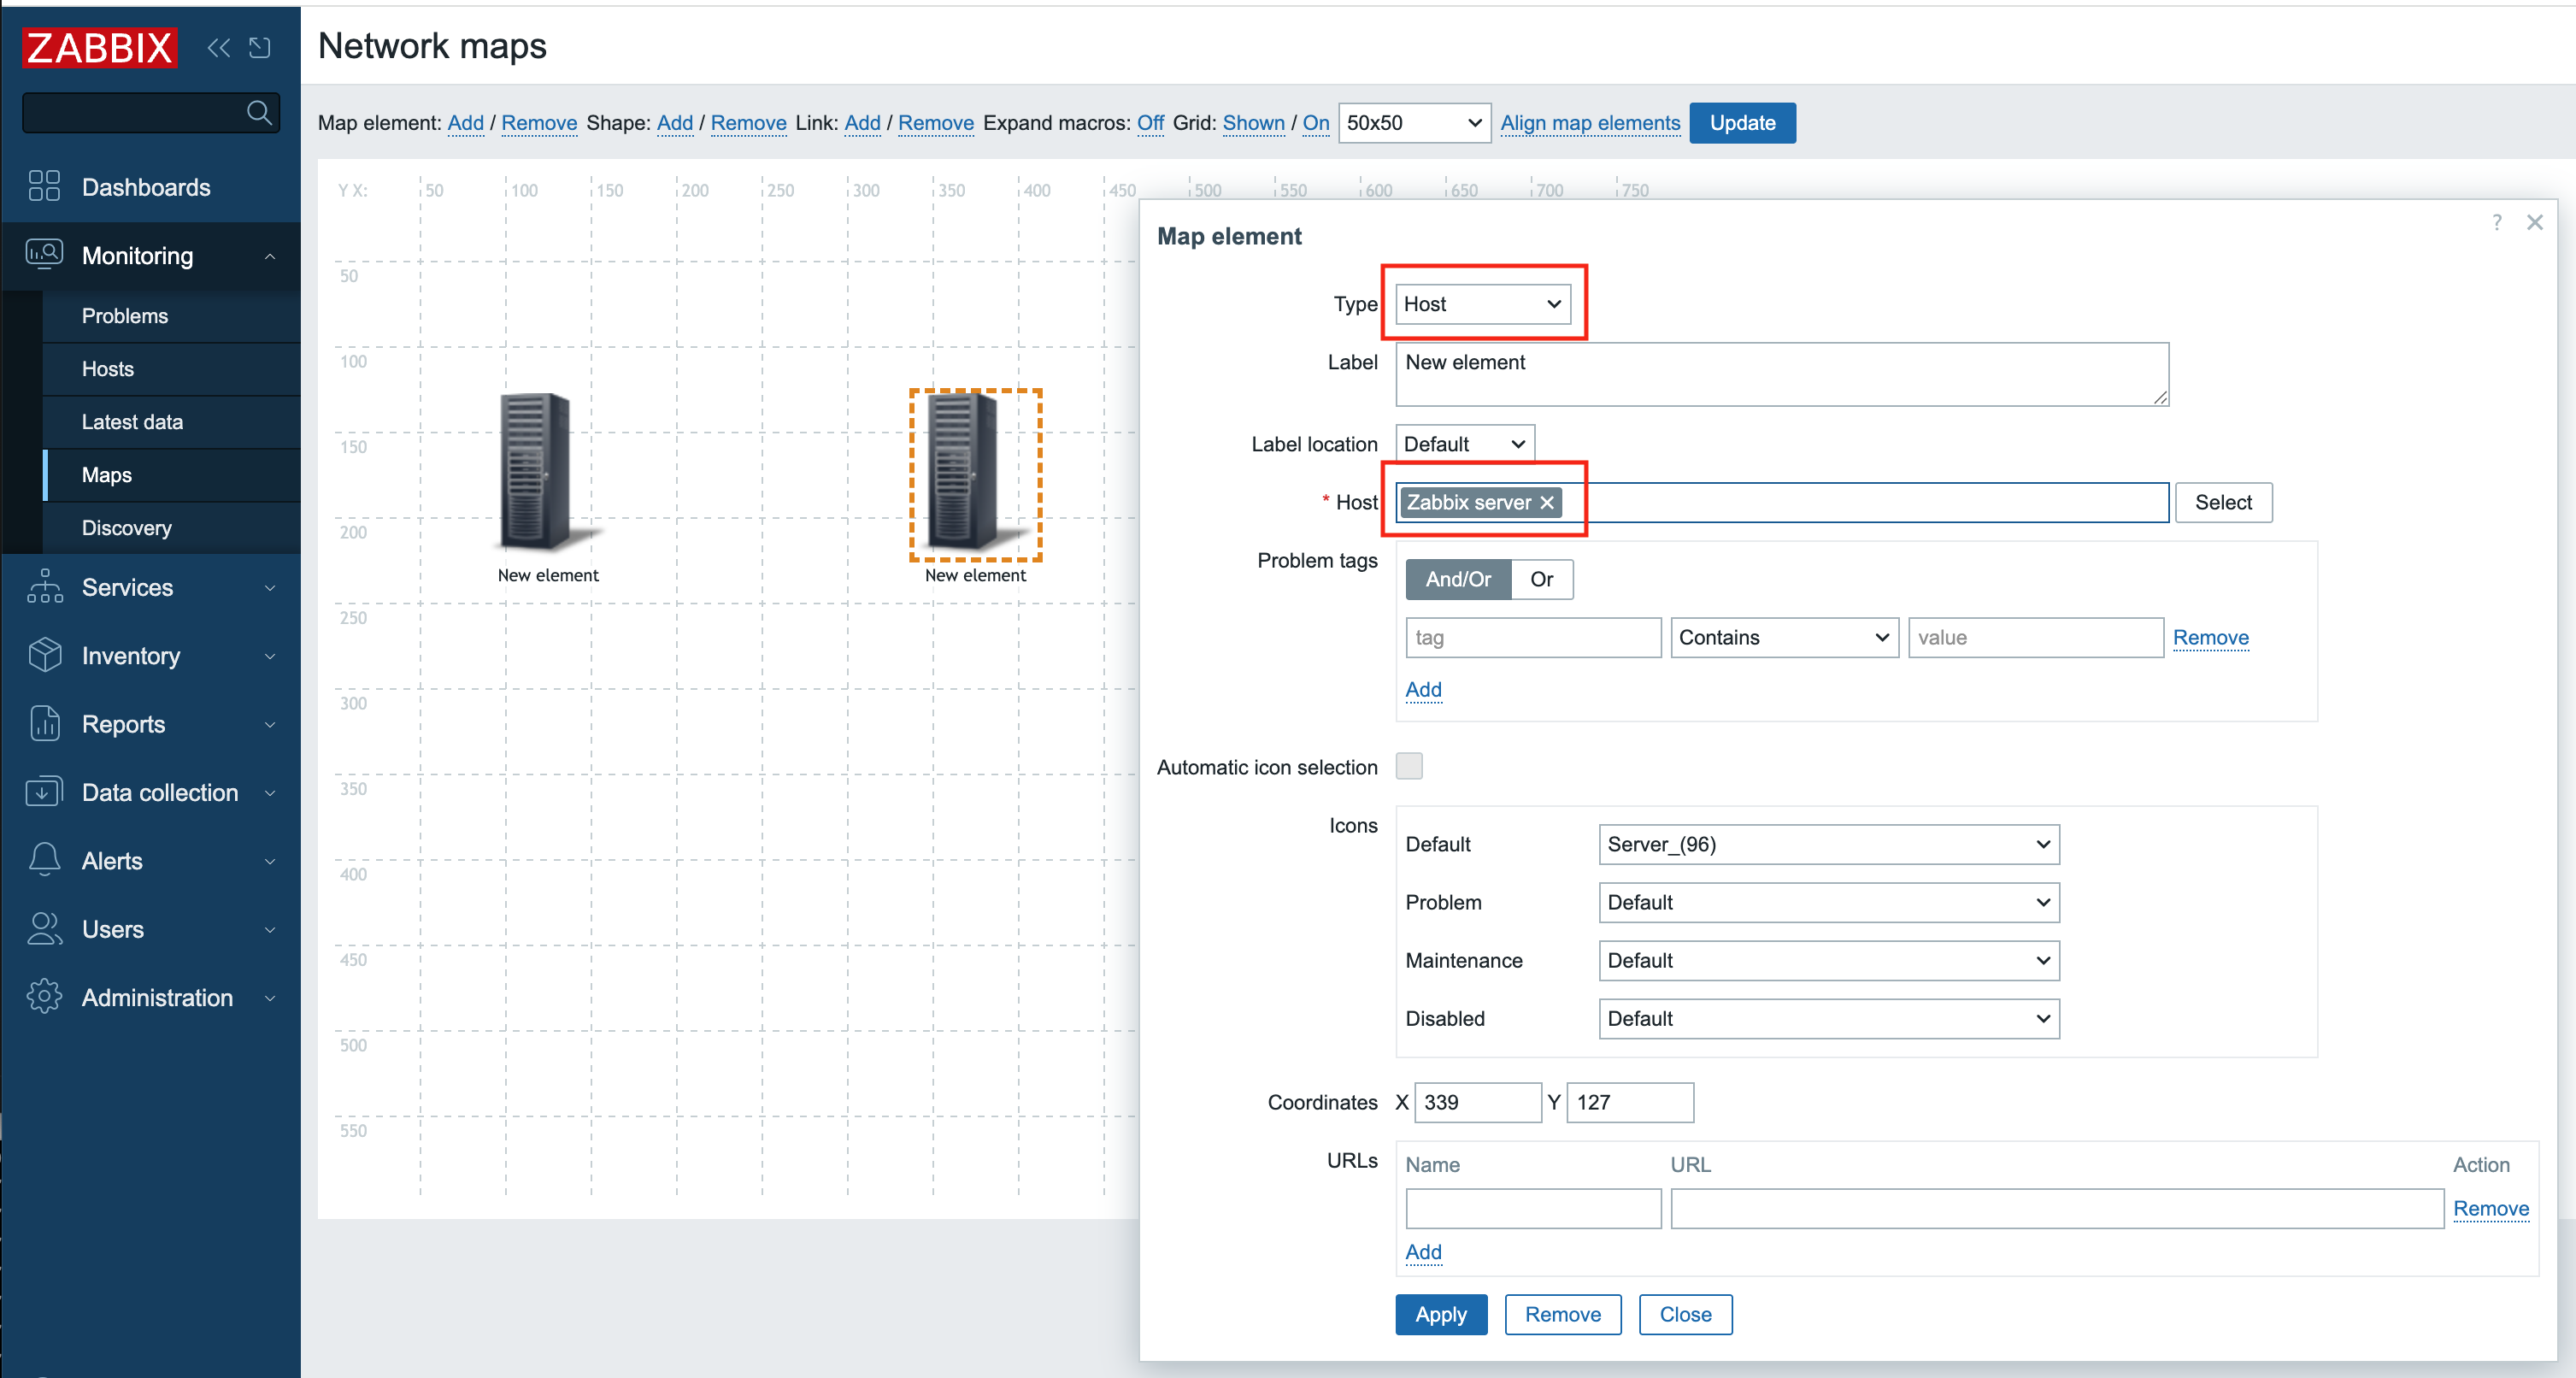Click the Zabbix logo

point(99,47)
